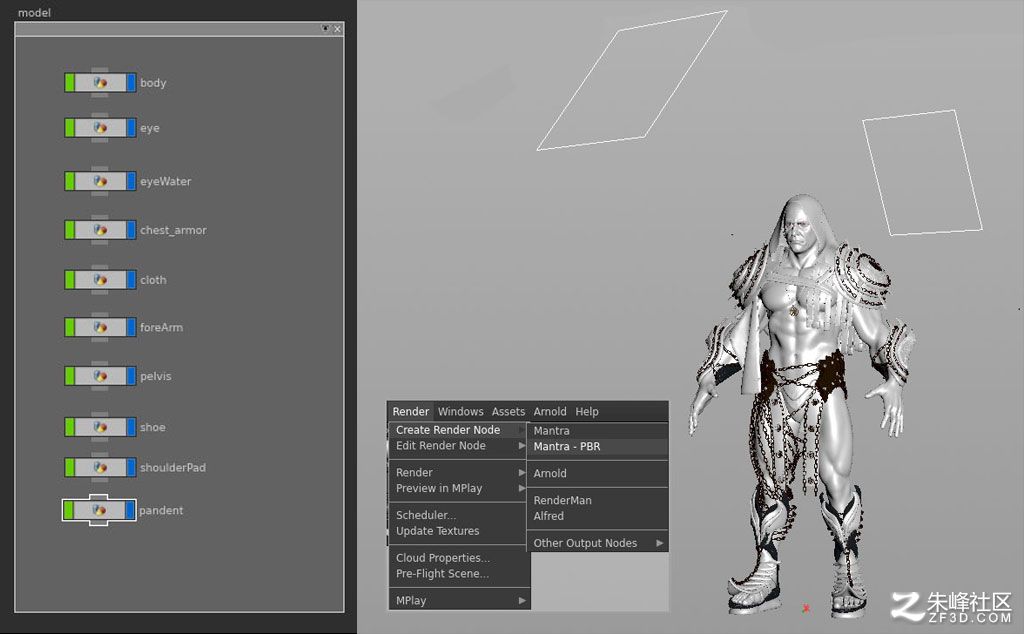Toggle the blue flag on the shoe node

point(131,427)
